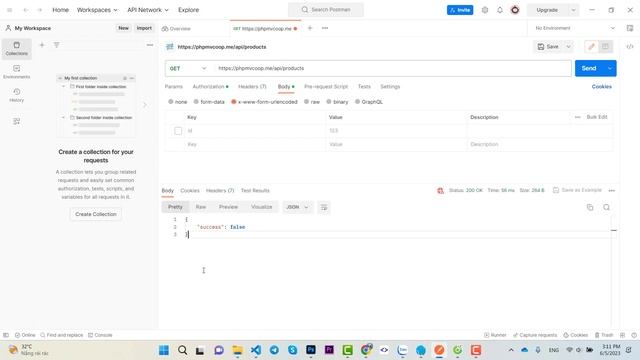Screen dimensions: 640x360
Task: Open the configure workspace sidebar icon
Action: [x=16, y=121]
